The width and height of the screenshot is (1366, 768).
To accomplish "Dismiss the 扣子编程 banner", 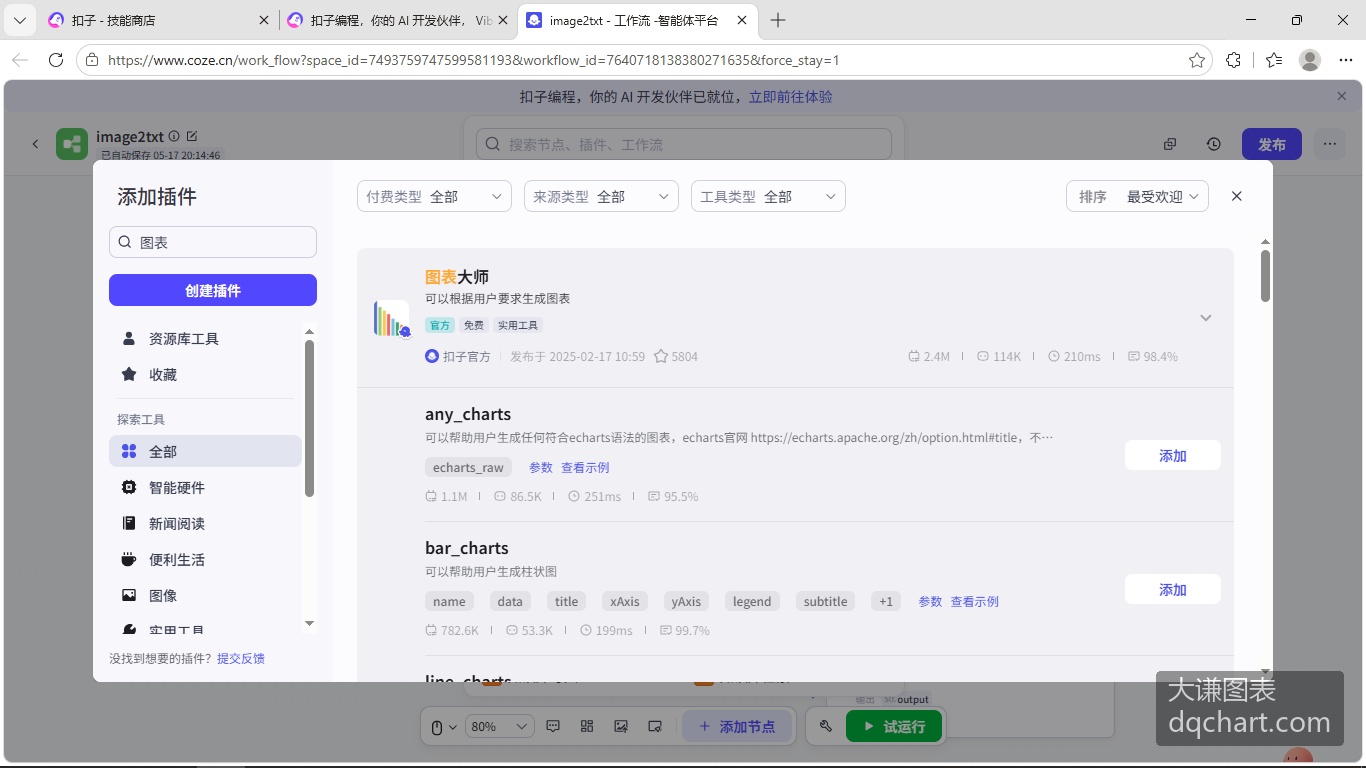I will coord(1342,96).
